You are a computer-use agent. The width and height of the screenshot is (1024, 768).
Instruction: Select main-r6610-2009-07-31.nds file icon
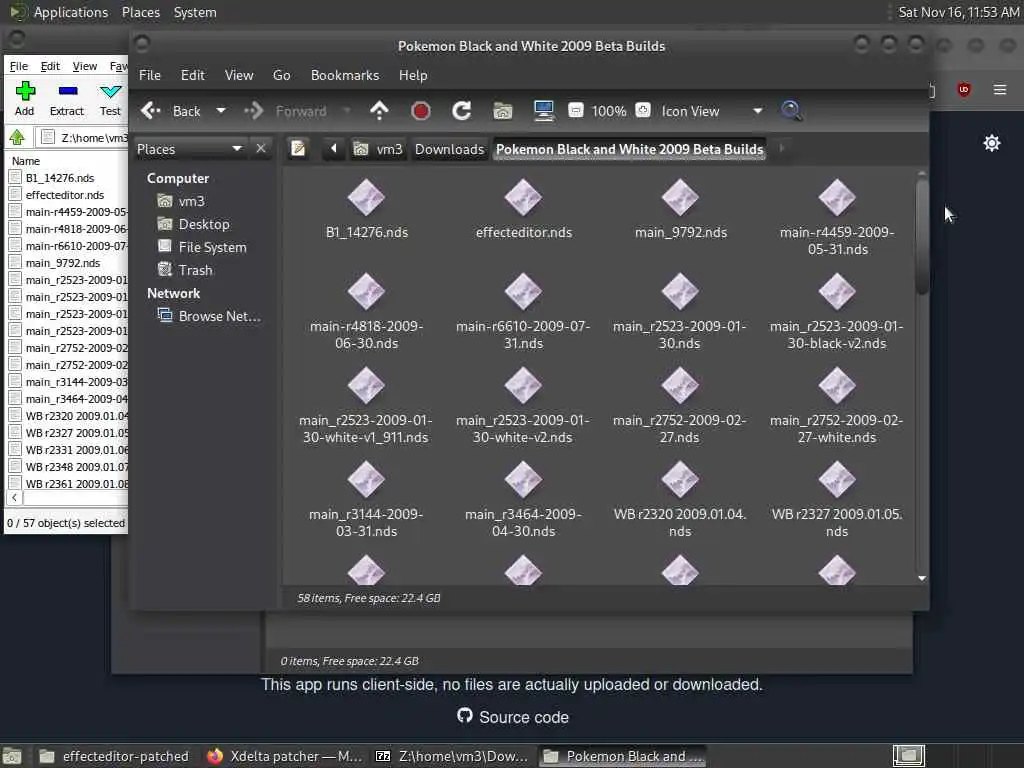(523, 292)
